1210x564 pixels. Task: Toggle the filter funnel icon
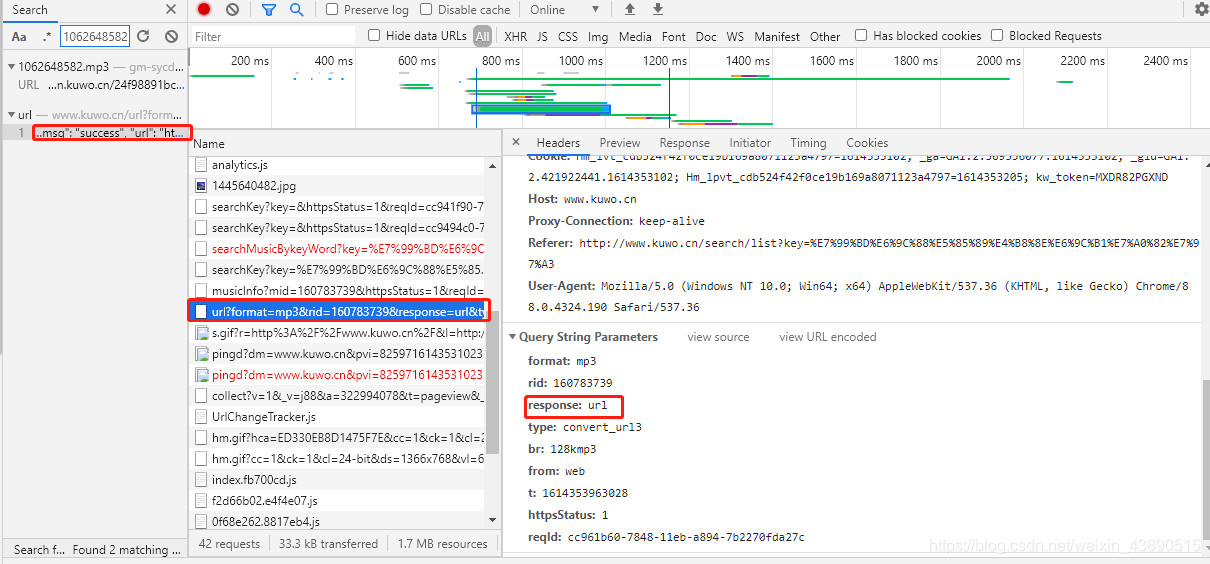pyautogui.click(x=268, y=9)
